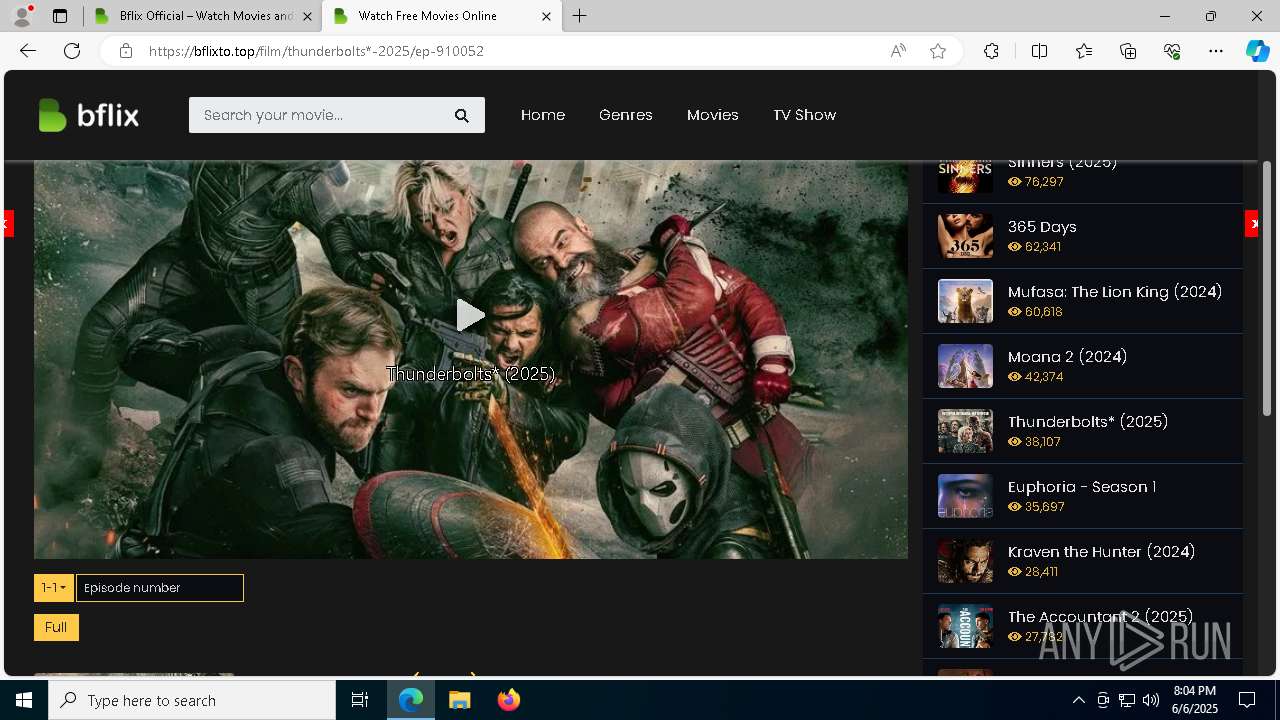Click the 365 Days poster thumbnail
This screenshot has width=1280, height=720.
pyautogui.click(x=965, y=237)
